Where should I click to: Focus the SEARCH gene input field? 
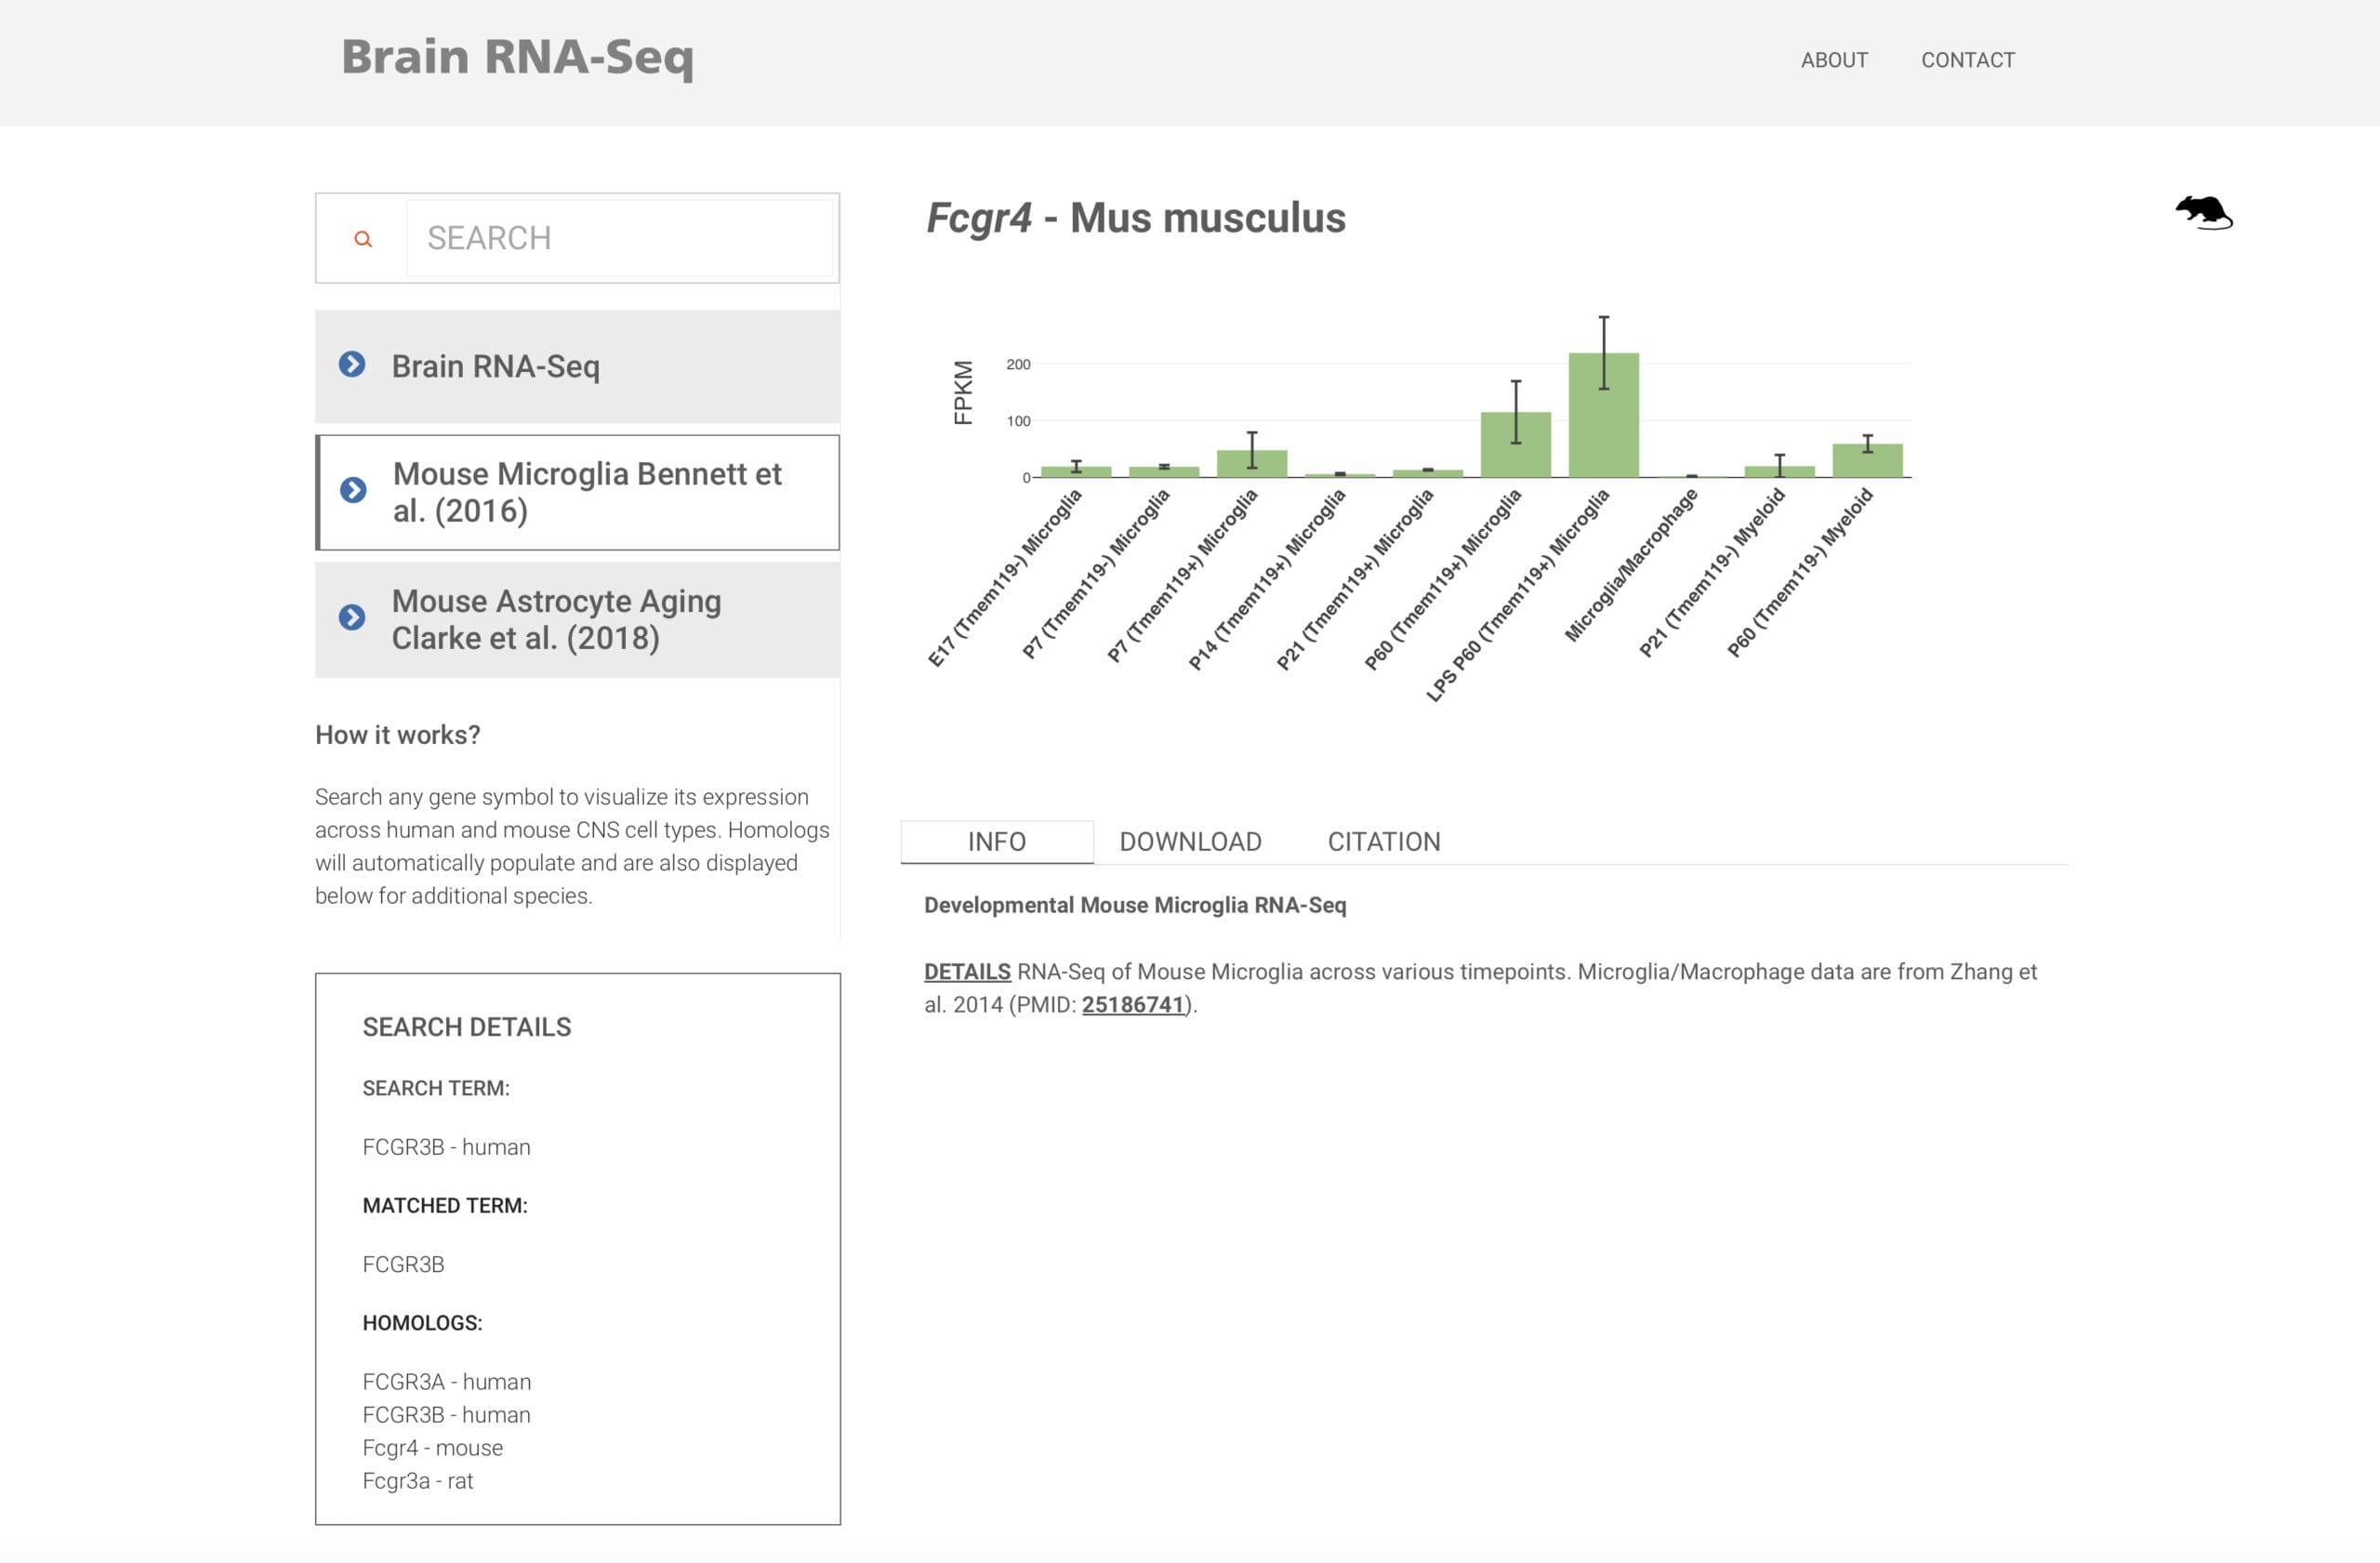(618, 238)
